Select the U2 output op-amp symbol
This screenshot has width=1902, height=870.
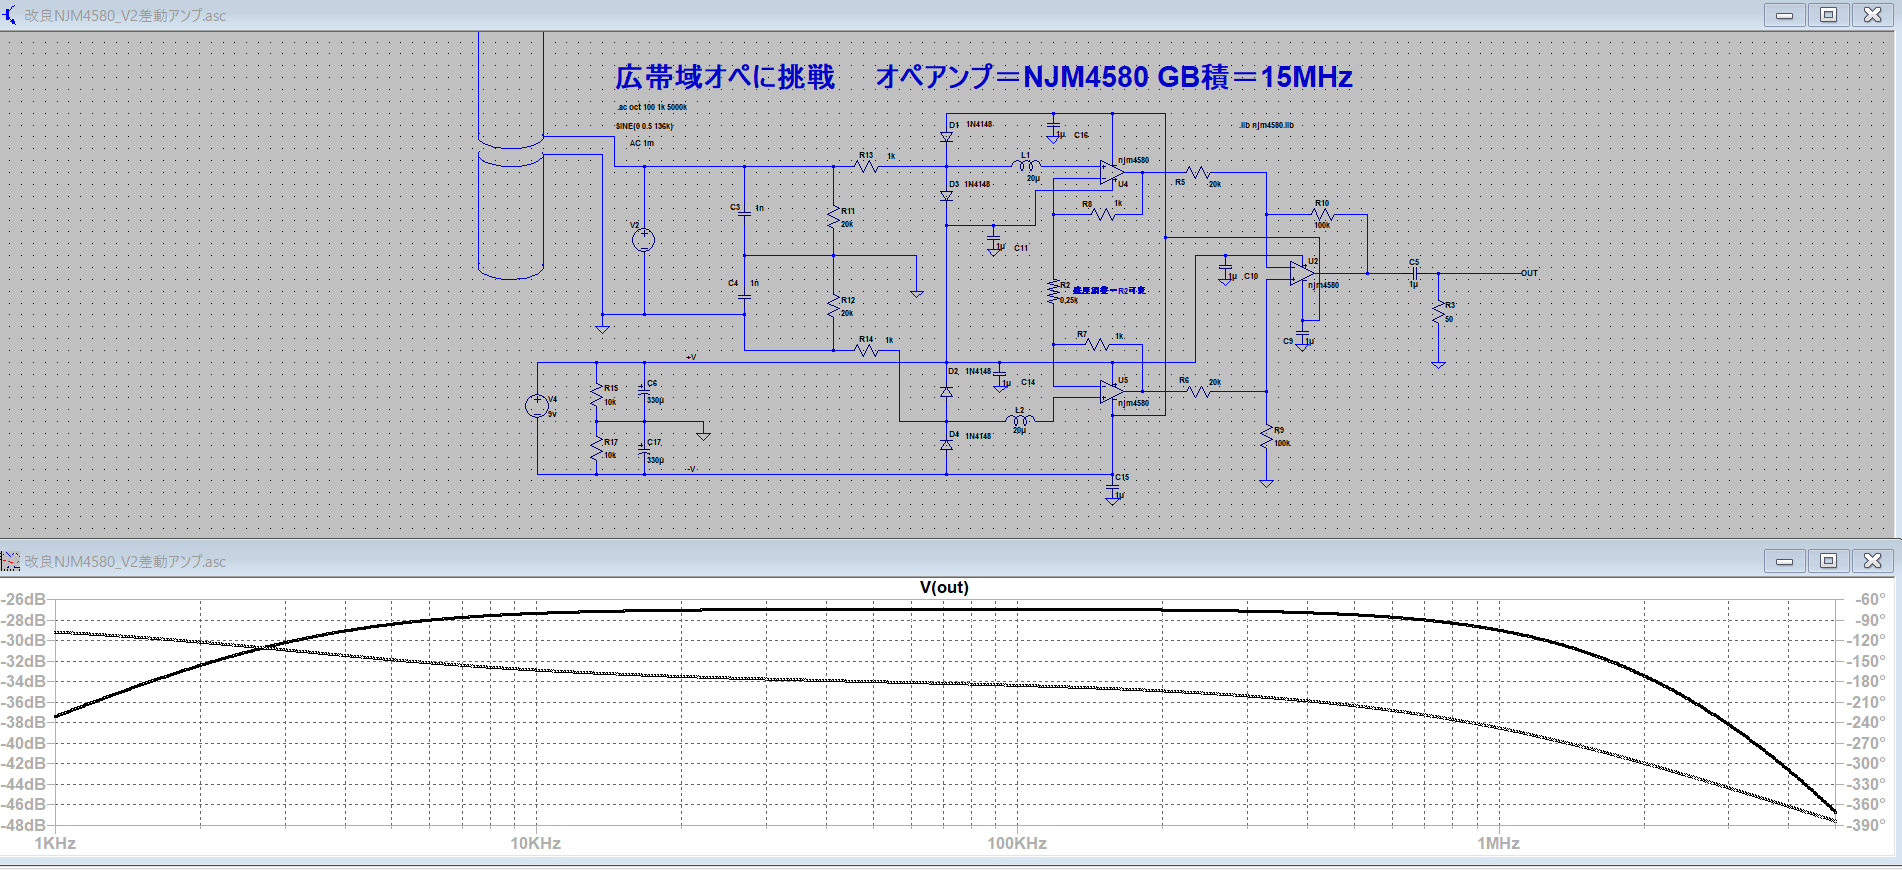click(1301, 273)
